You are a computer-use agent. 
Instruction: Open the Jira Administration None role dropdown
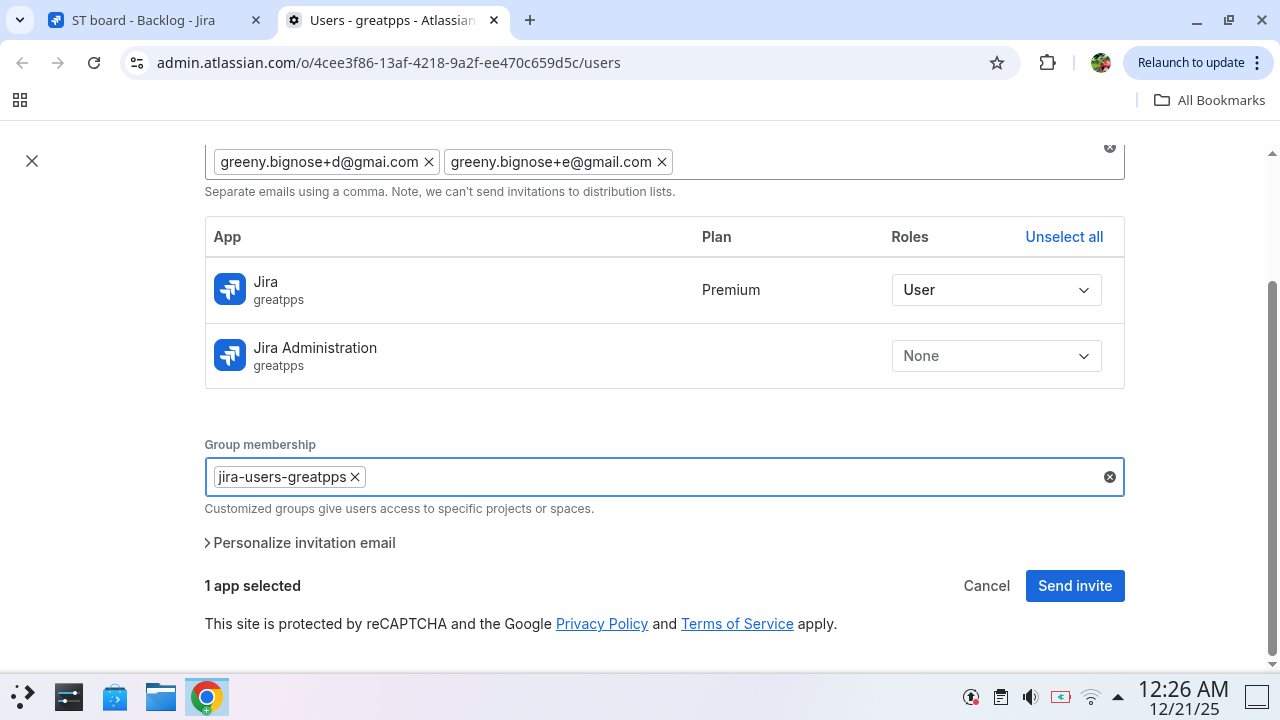click(x=996, y=356)
